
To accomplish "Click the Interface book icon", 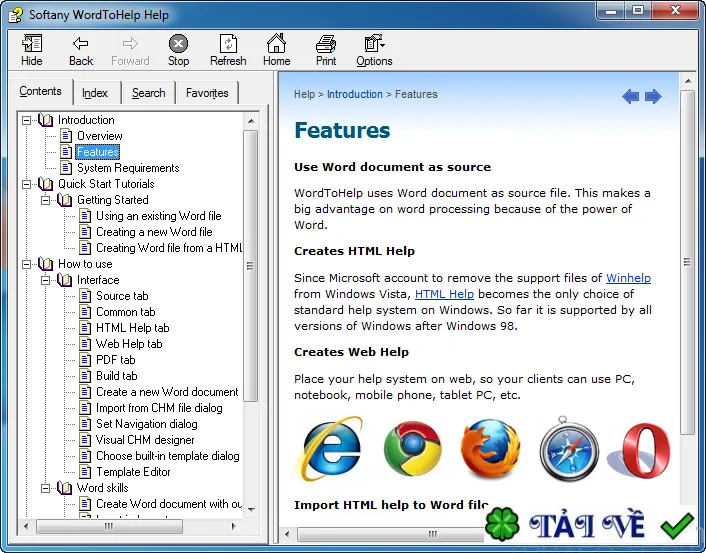I will click(x=64, y=280).
